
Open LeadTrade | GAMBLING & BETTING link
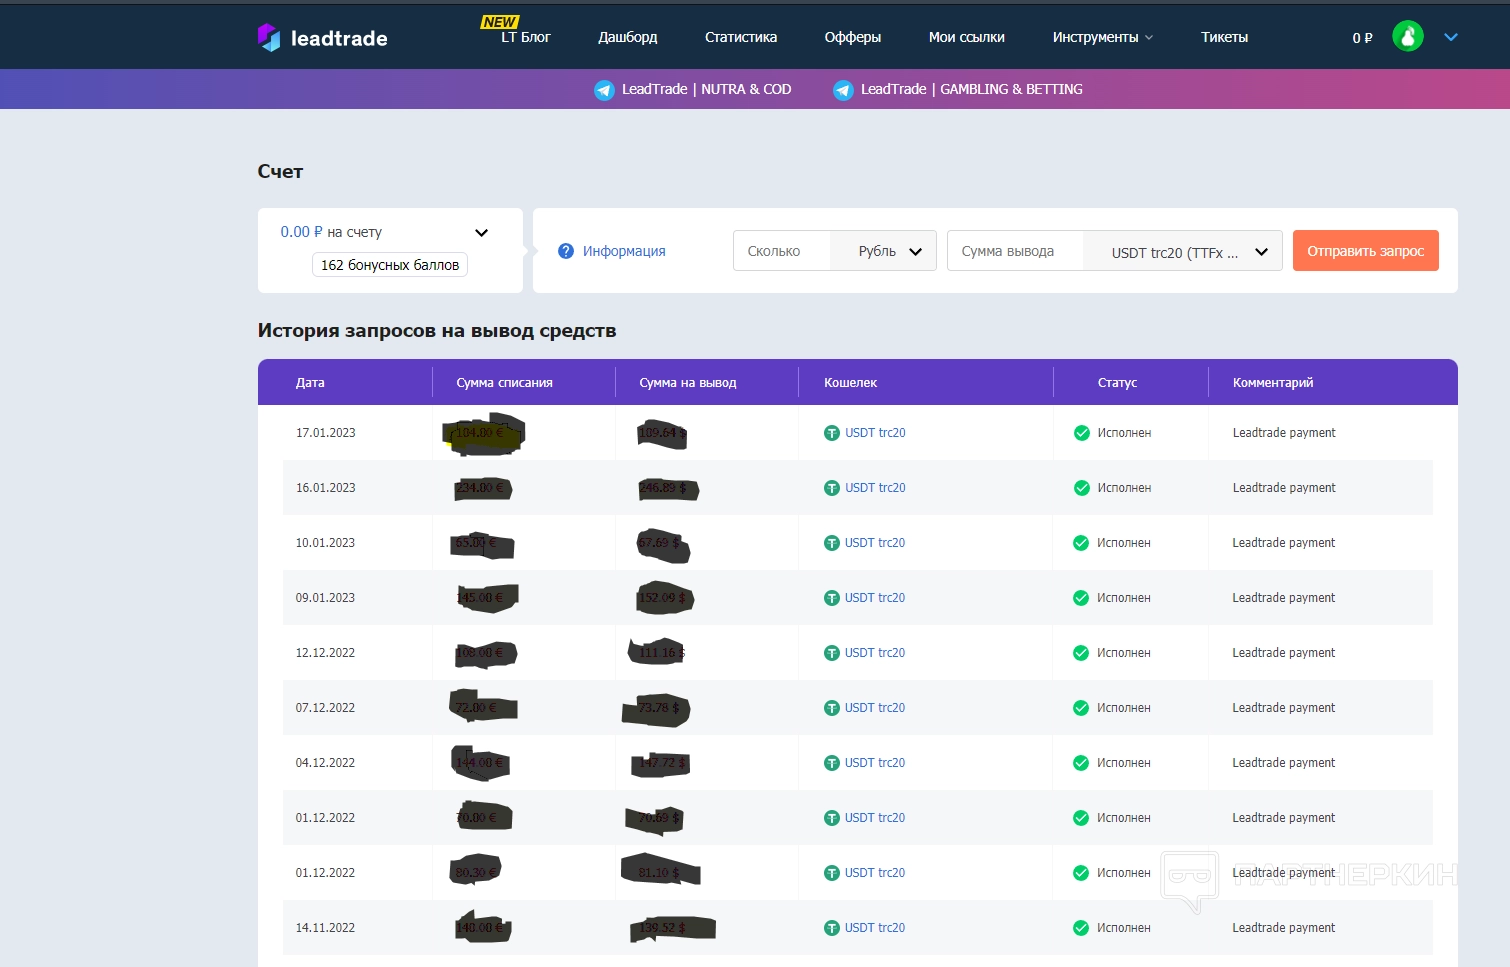coord(971,89)
